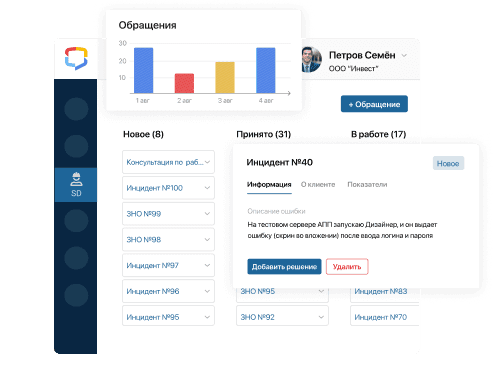Click the Новое status badge
Screen dimensions: 500x367
pyautogui.click(x=448, y=163)
